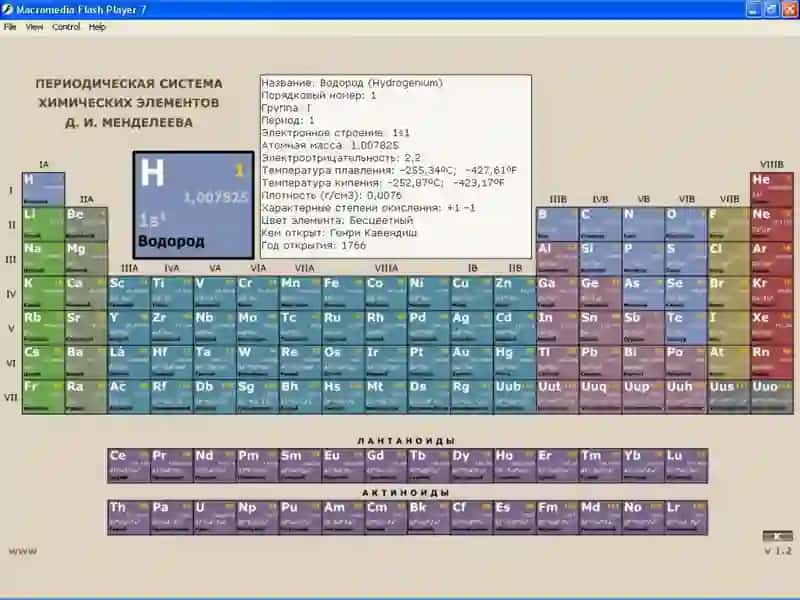Click the Lithium (Li) cell
The image size is (800, 600).
(x=43, y=224)
